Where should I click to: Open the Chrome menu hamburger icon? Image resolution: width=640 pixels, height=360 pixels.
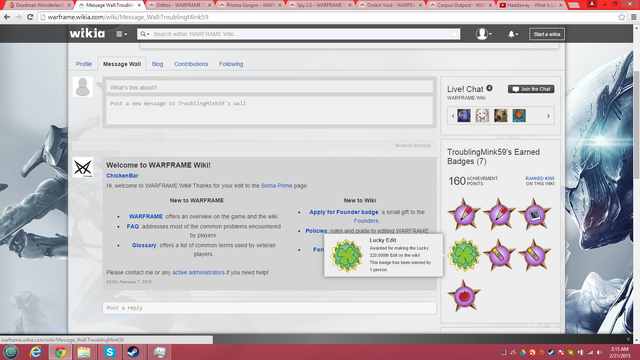tap(633, 17)
